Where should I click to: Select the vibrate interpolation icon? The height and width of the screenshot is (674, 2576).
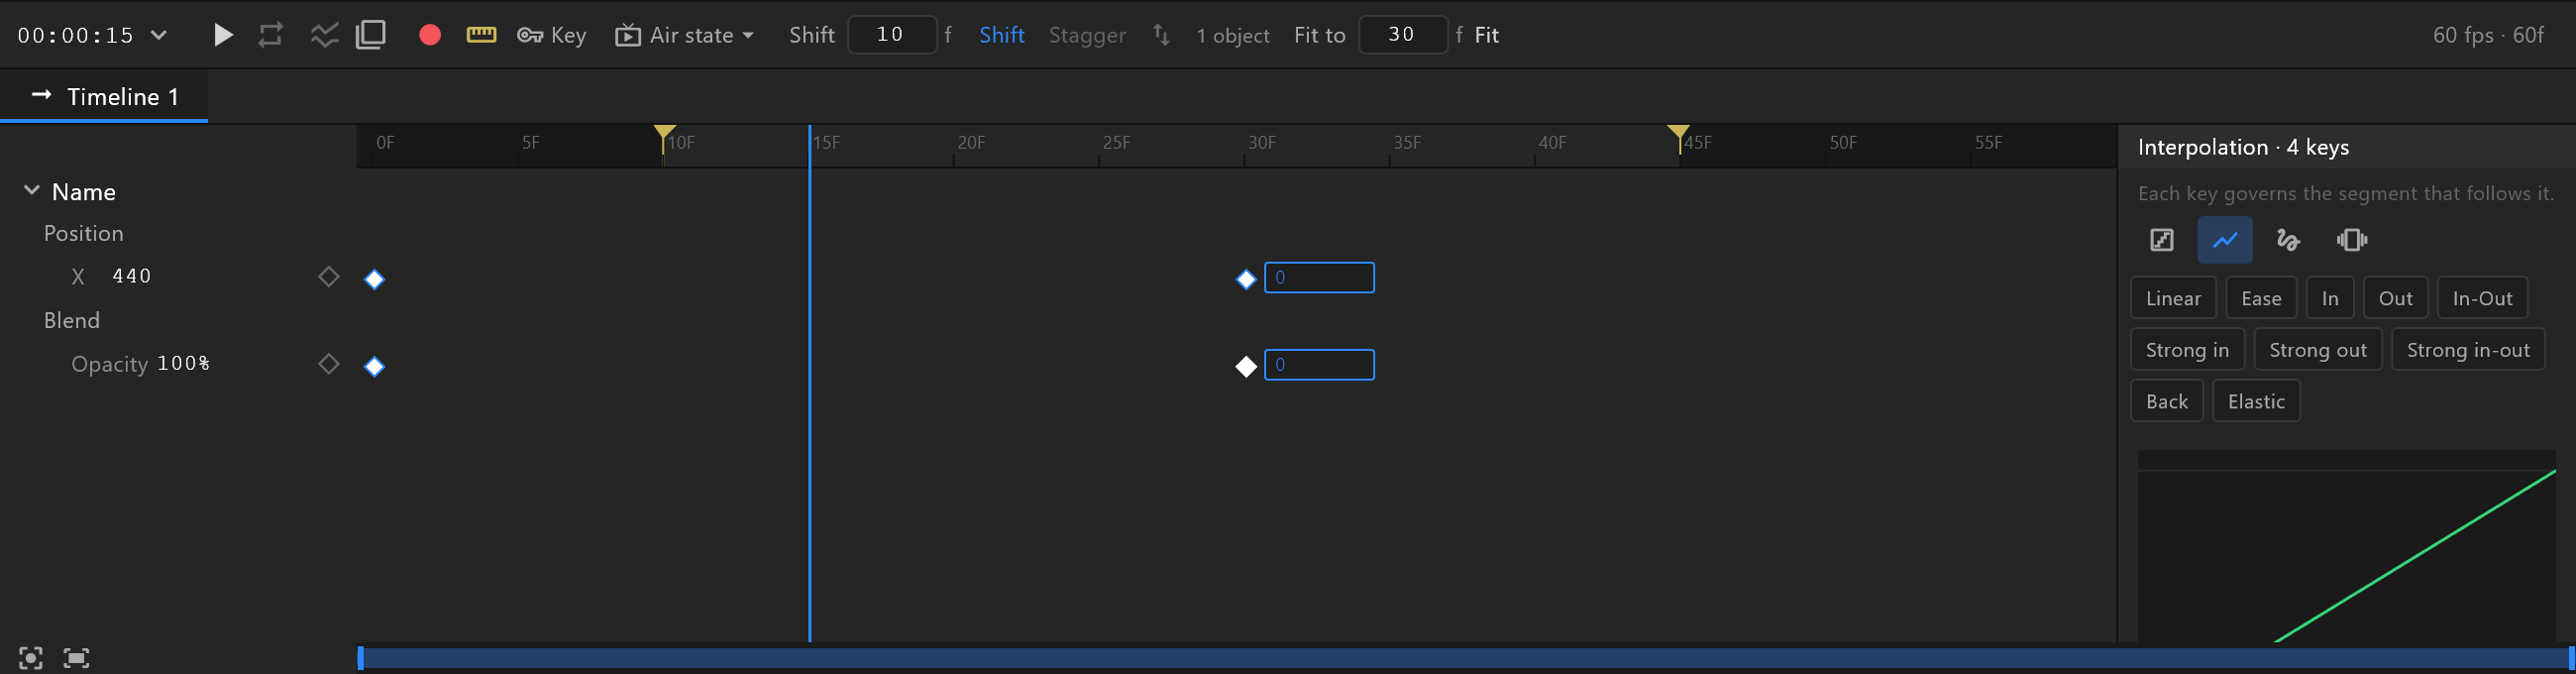[x=2351, y=240]
